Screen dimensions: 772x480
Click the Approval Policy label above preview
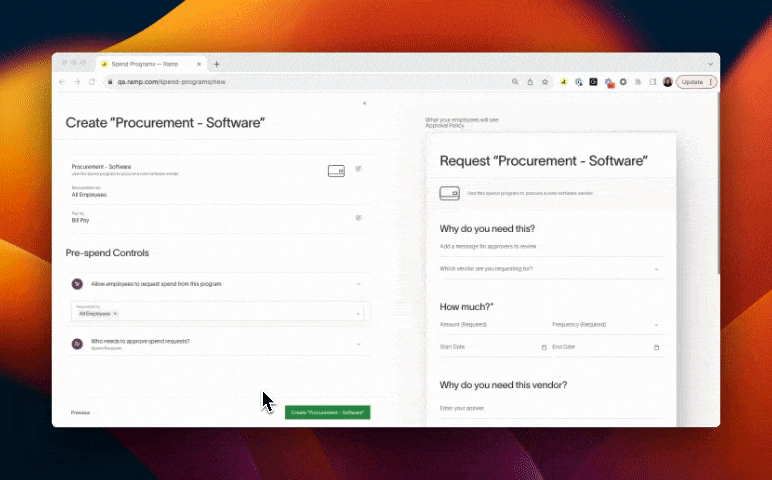click(x=445, y=126)
